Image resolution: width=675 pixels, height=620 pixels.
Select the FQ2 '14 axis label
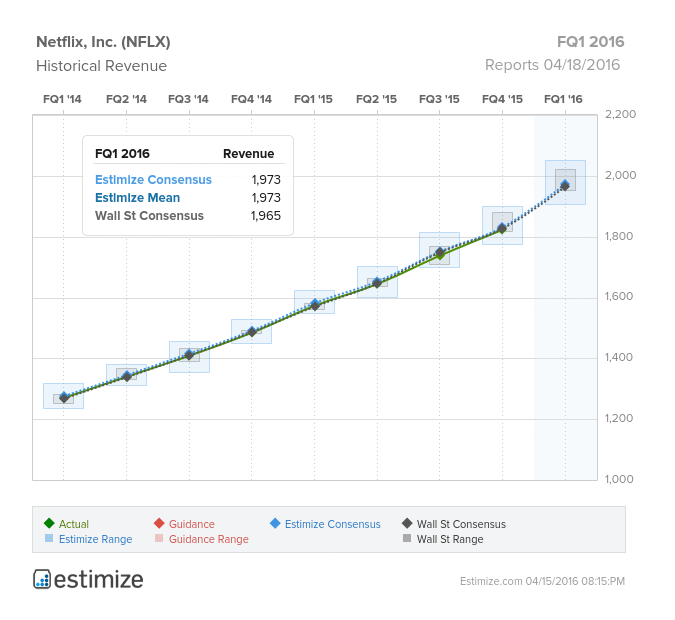pyautogui.click(x=126, y=99)
